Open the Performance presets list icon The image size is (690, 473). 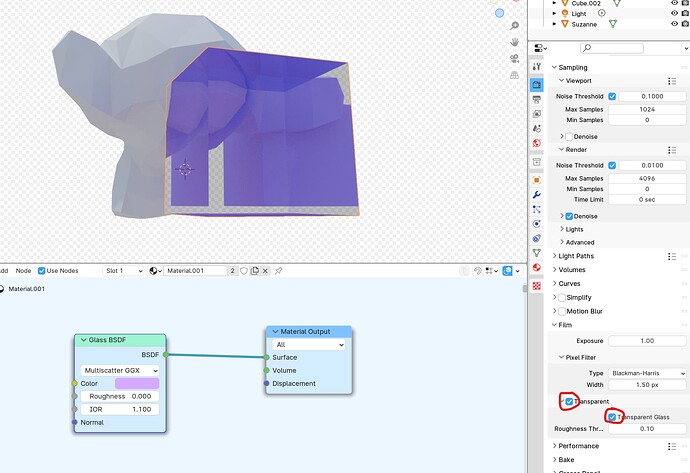click(672, 446)
